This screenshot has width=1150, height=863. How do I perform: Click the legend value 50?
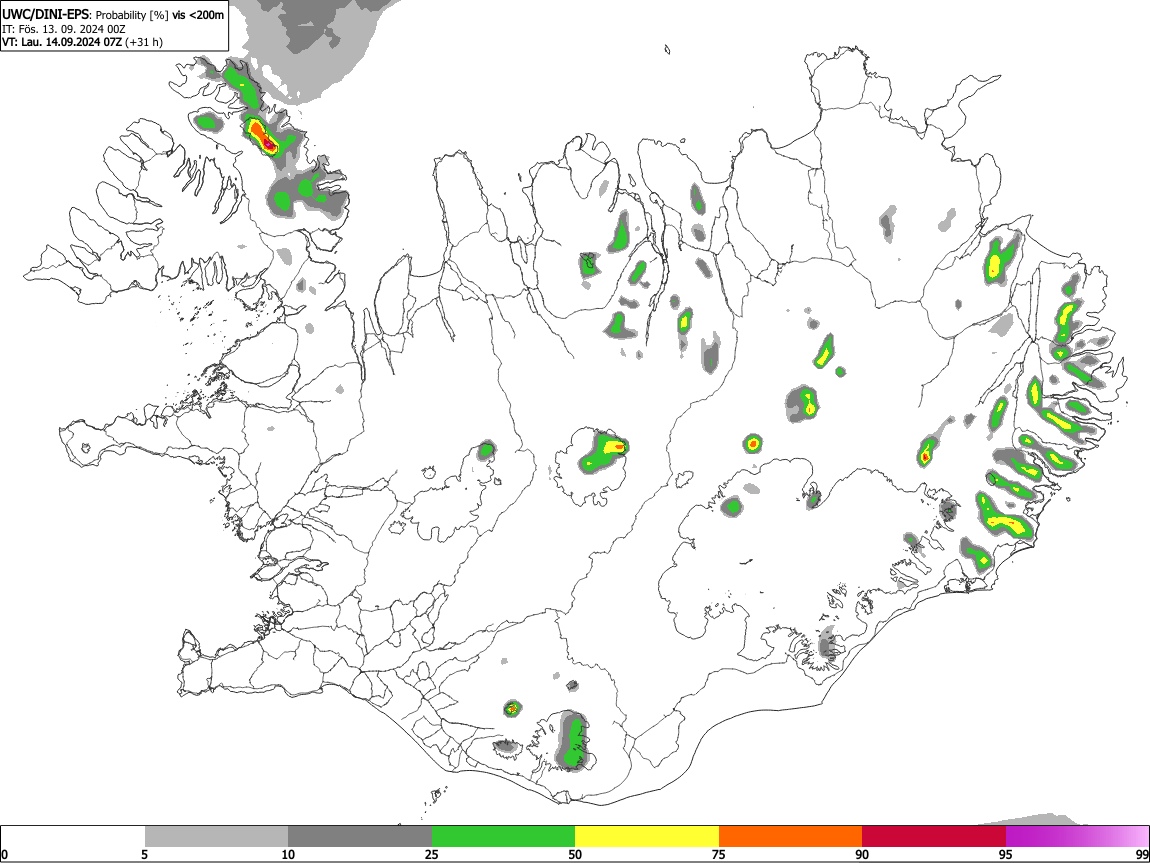(575, 854)
